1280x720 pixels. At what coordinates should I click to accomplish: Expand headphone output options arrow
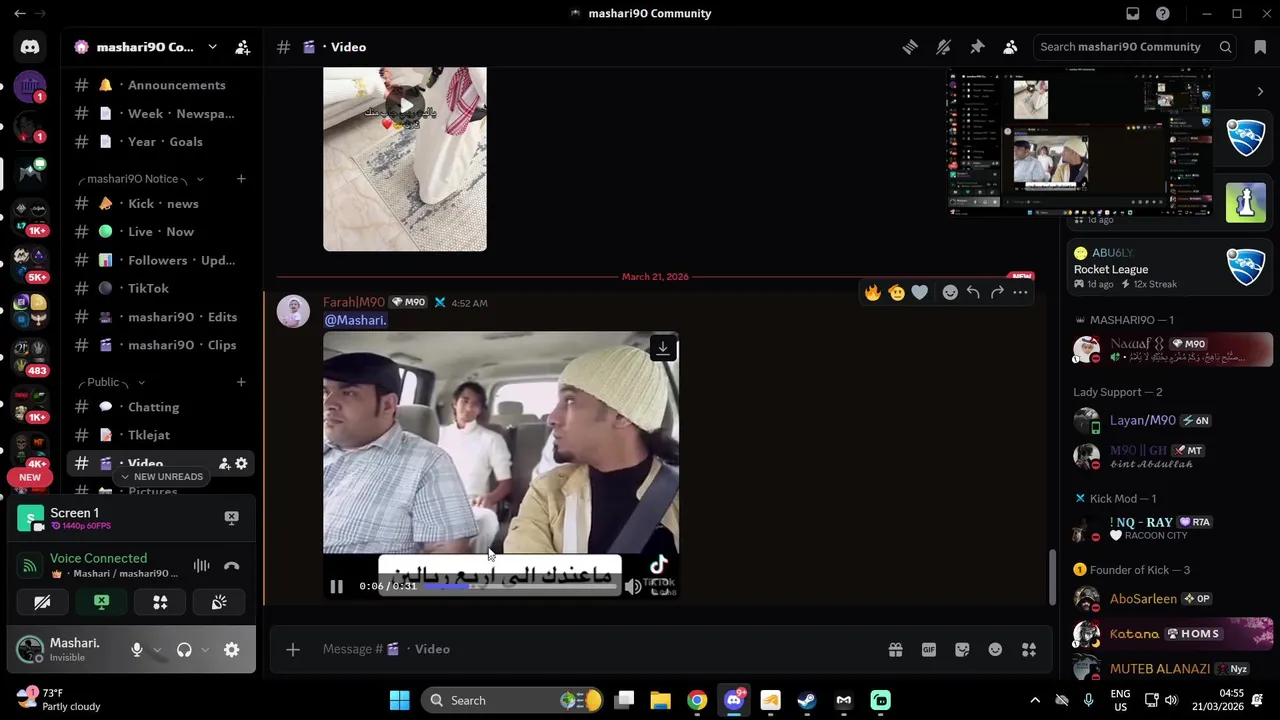(x=205, y=650)
